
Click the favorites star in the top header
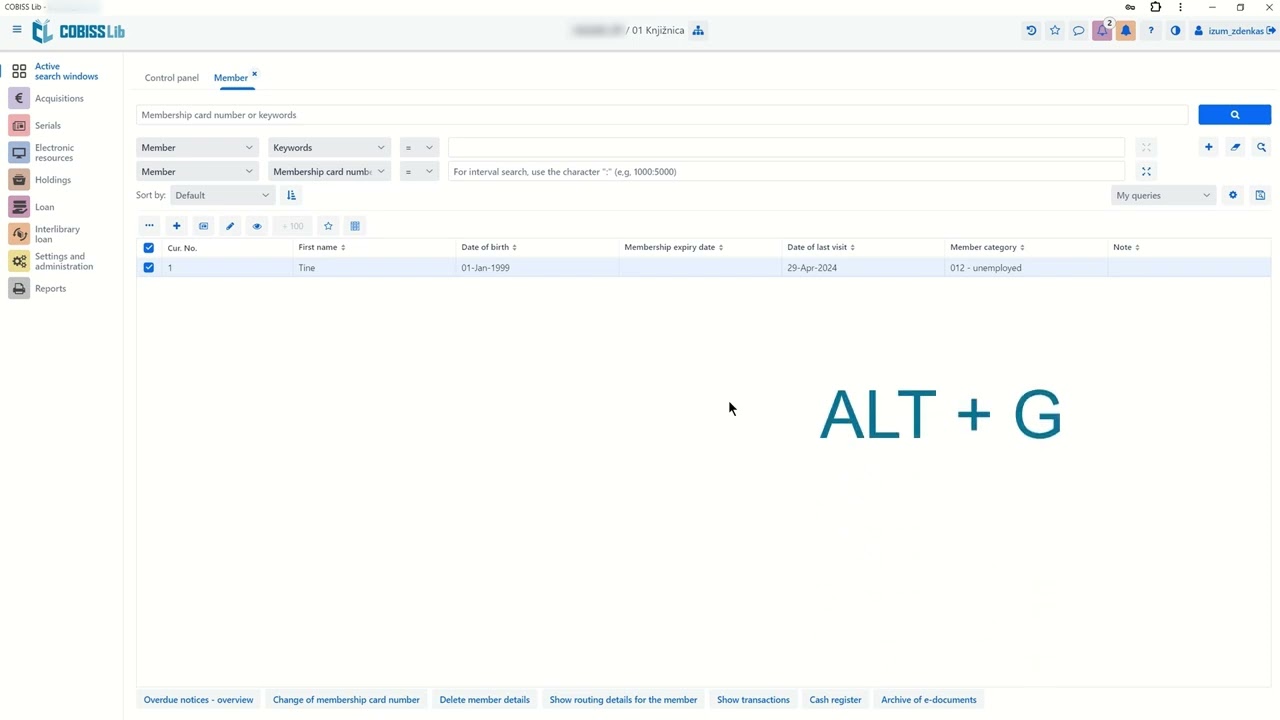click(1055, 31)
